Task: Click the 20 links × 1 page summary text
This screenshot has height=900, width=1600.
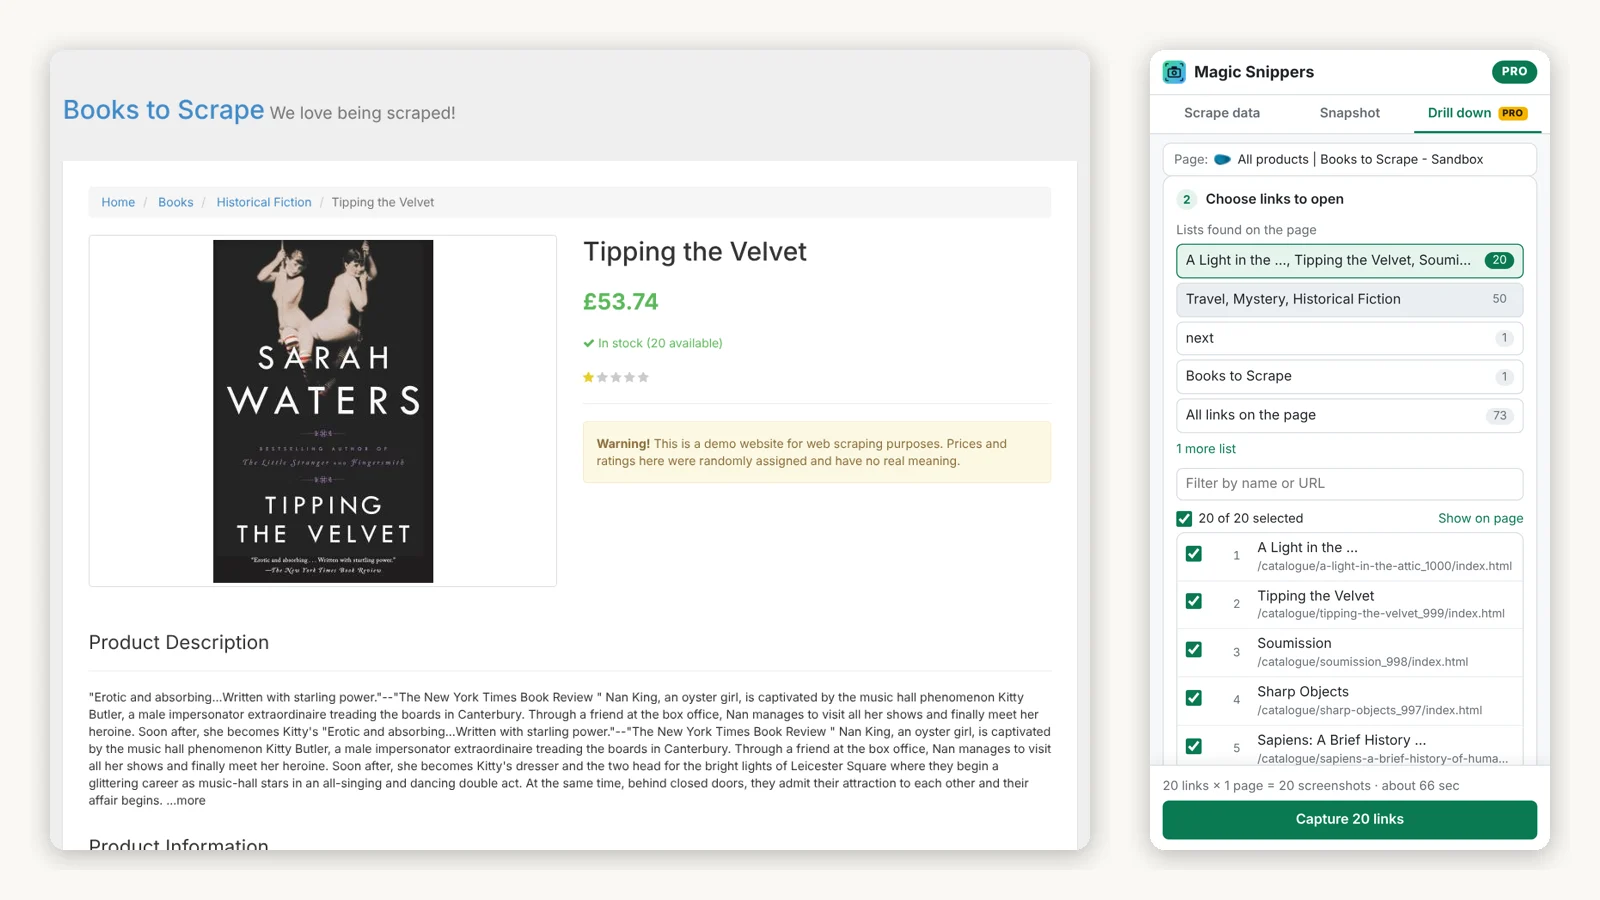Action: point(1311,786)
